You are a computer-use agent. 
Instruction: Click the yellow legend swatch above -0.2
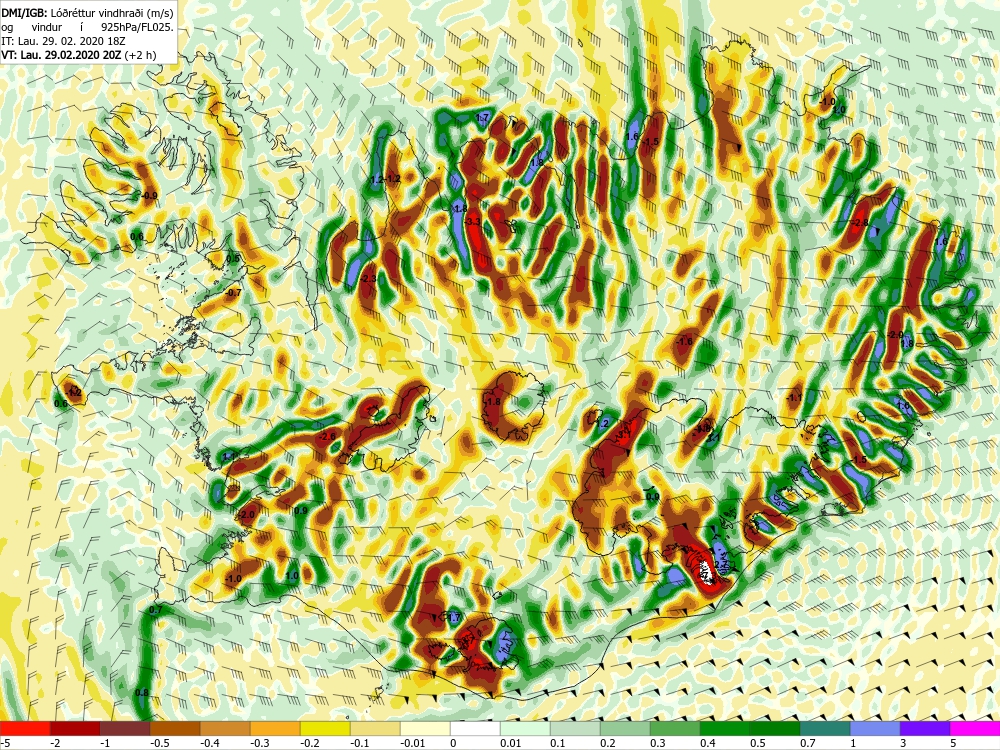(325, 728)
